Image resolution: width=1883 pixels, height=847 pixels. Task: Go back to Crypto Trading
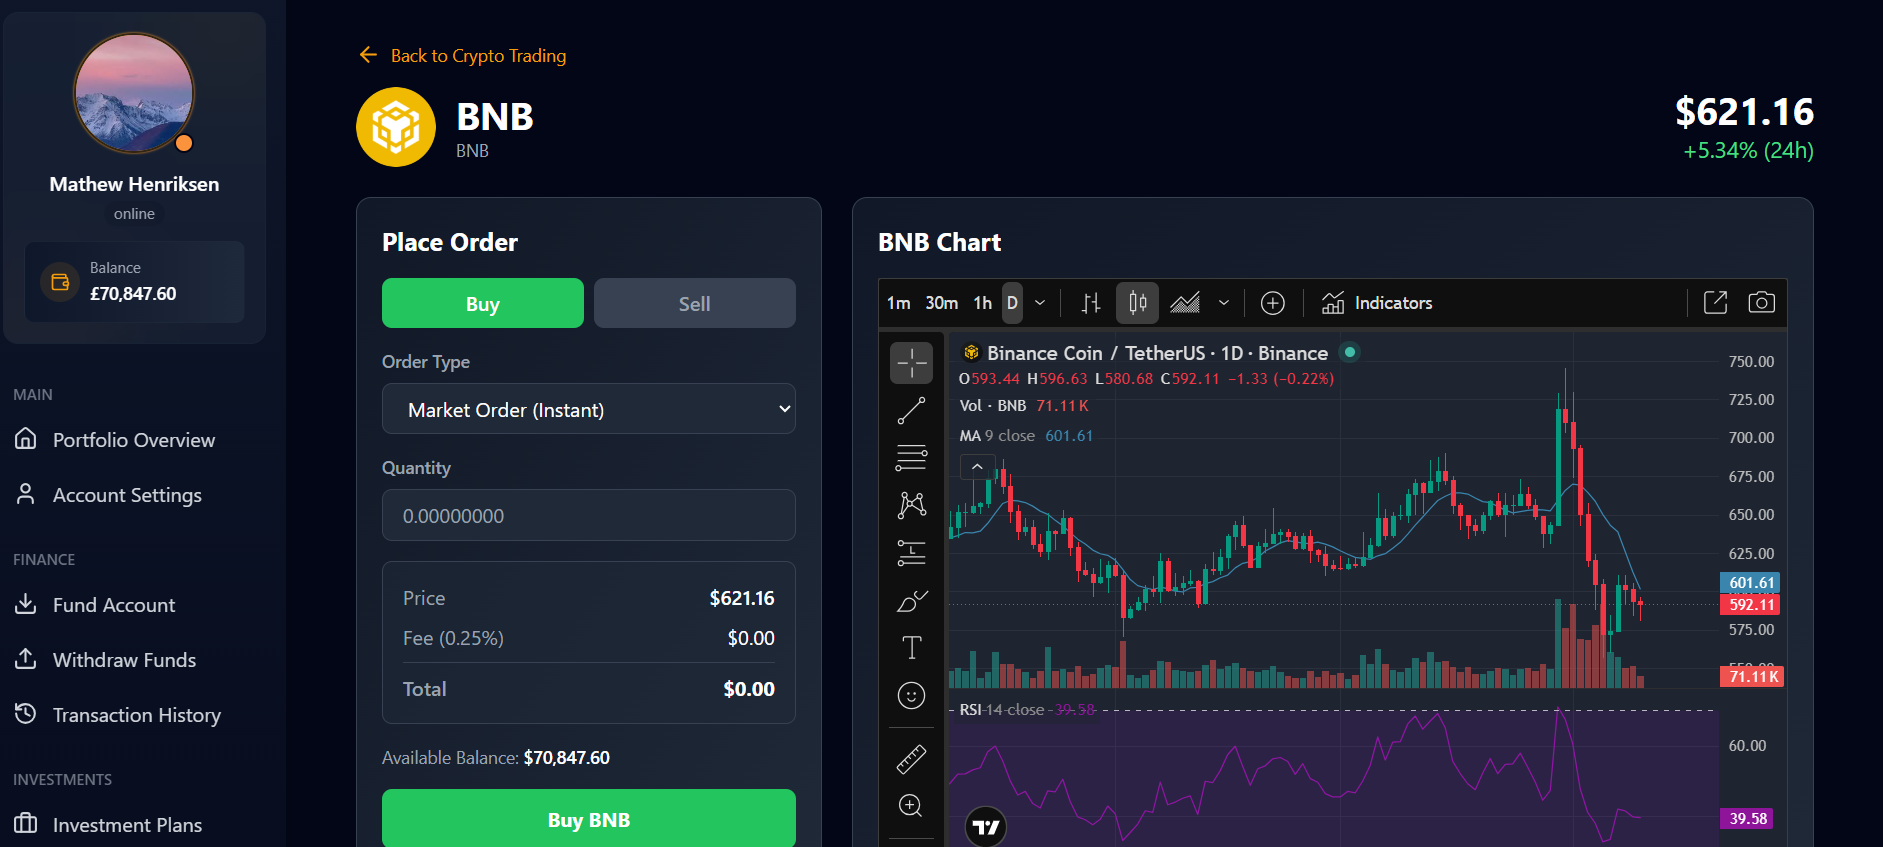tap(462, 56)
